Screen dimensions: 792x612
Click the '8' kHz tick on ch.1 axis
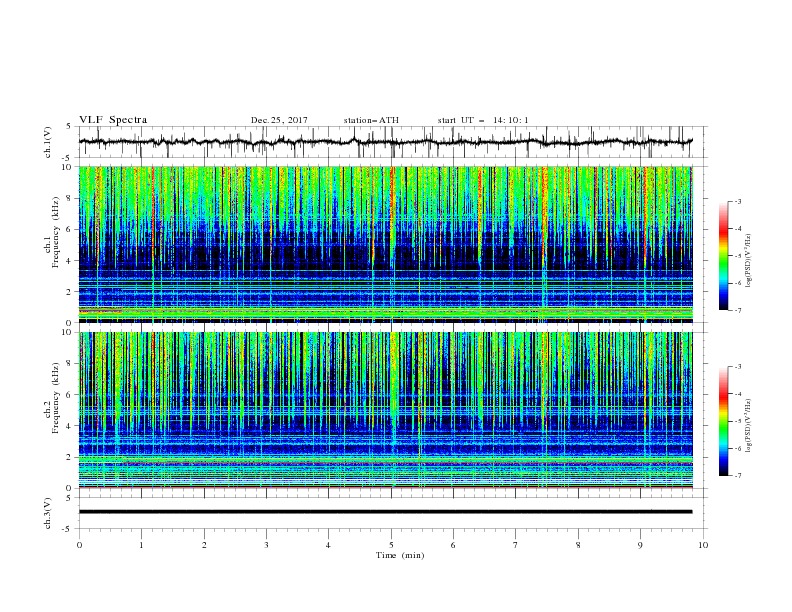click(x=71, y=198)
